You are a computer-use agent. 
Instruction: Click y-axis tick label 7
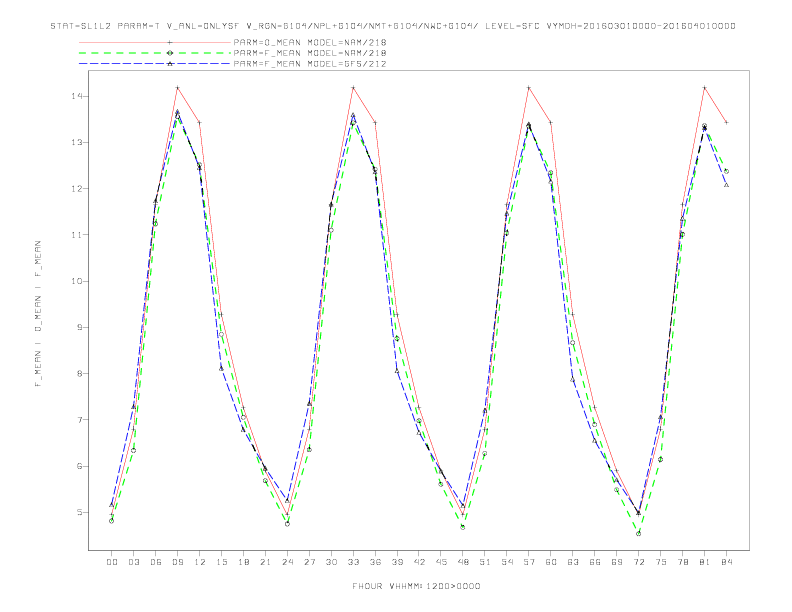pos(80,420)
